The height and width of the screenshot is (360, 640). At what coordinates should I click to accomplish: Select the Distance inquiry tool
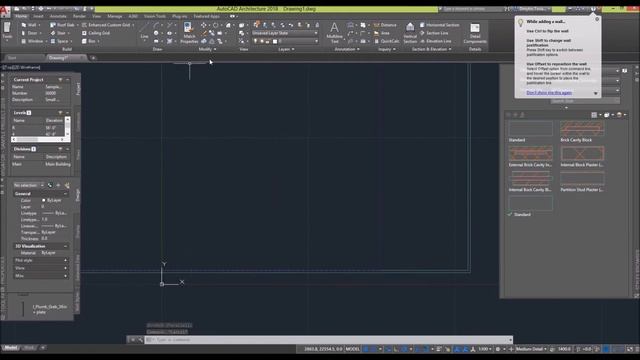(x=385, y=25)
